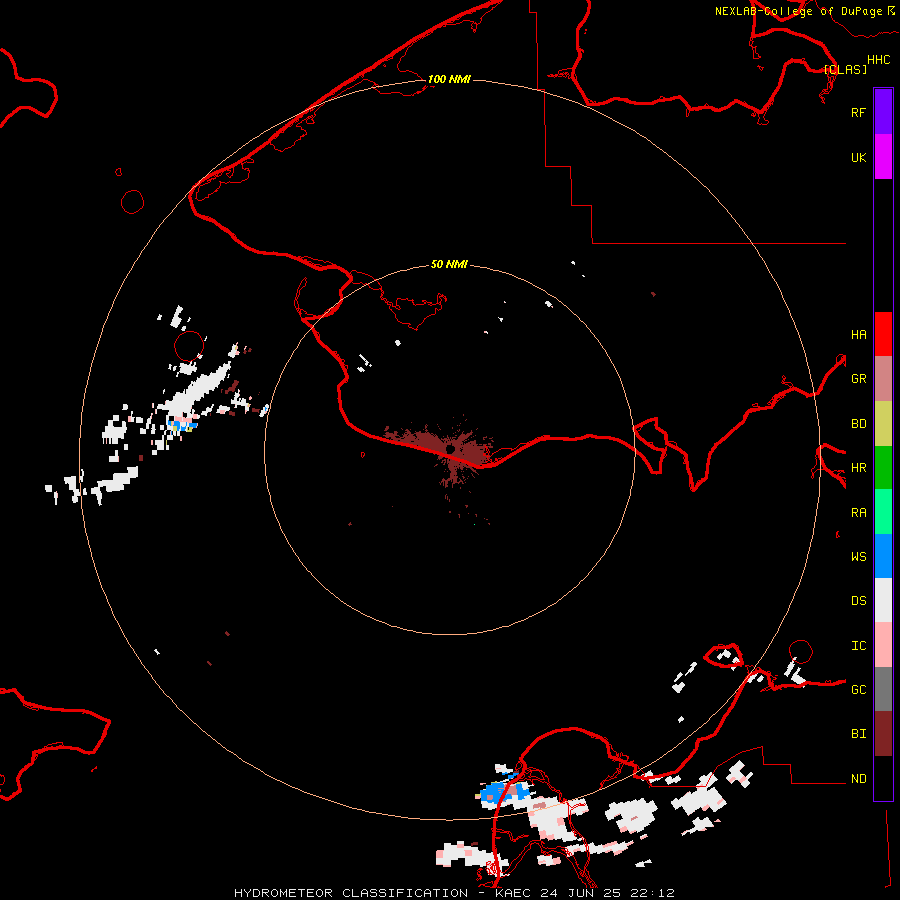
Task: Click the 'BI' legend label text
Action: [x=858, y=734]
